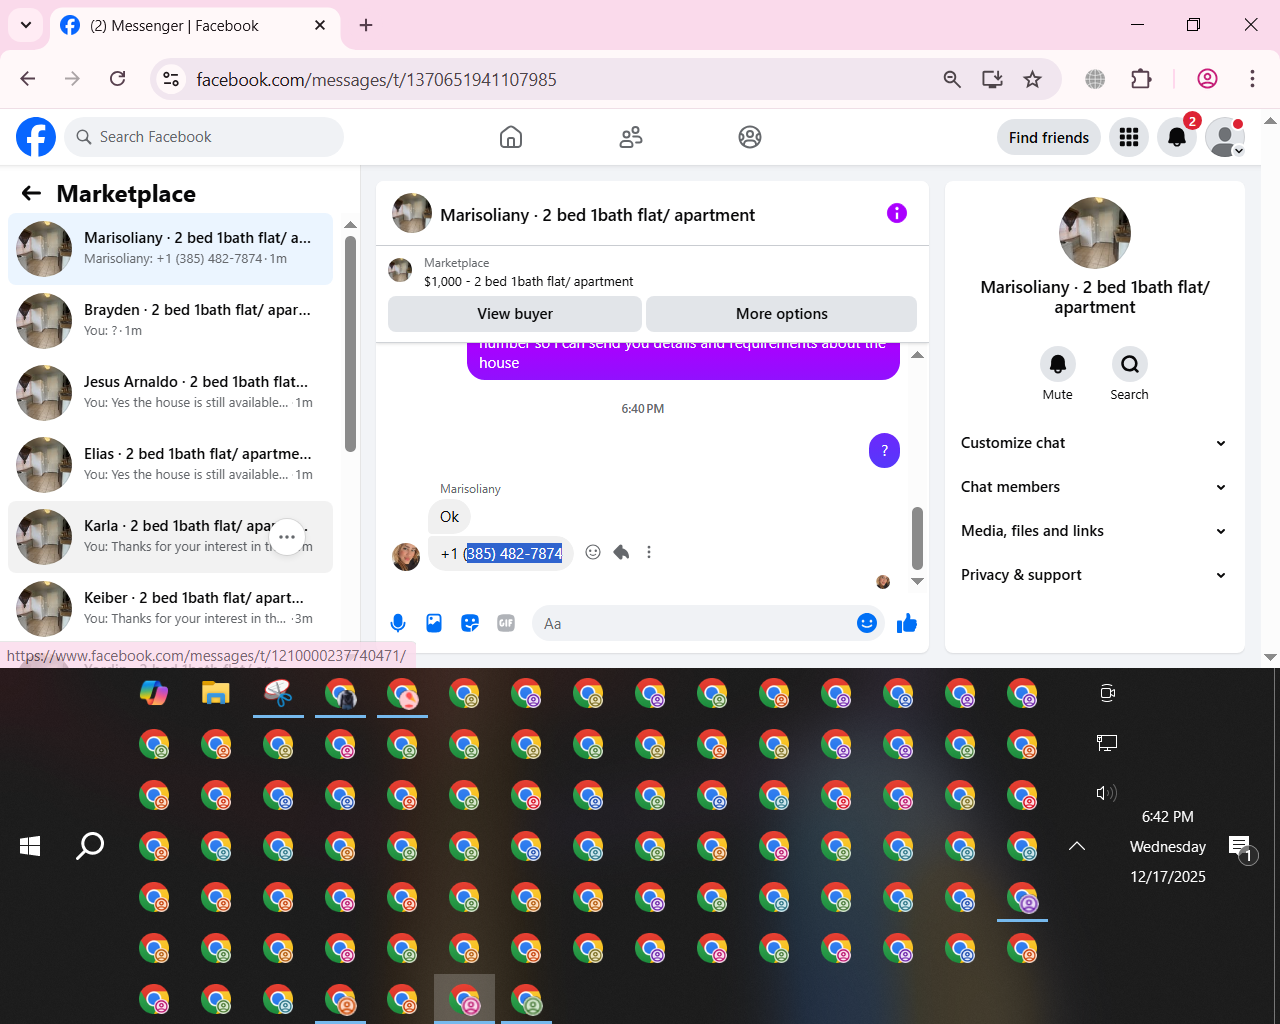Open Windows taskbar search

90,846
